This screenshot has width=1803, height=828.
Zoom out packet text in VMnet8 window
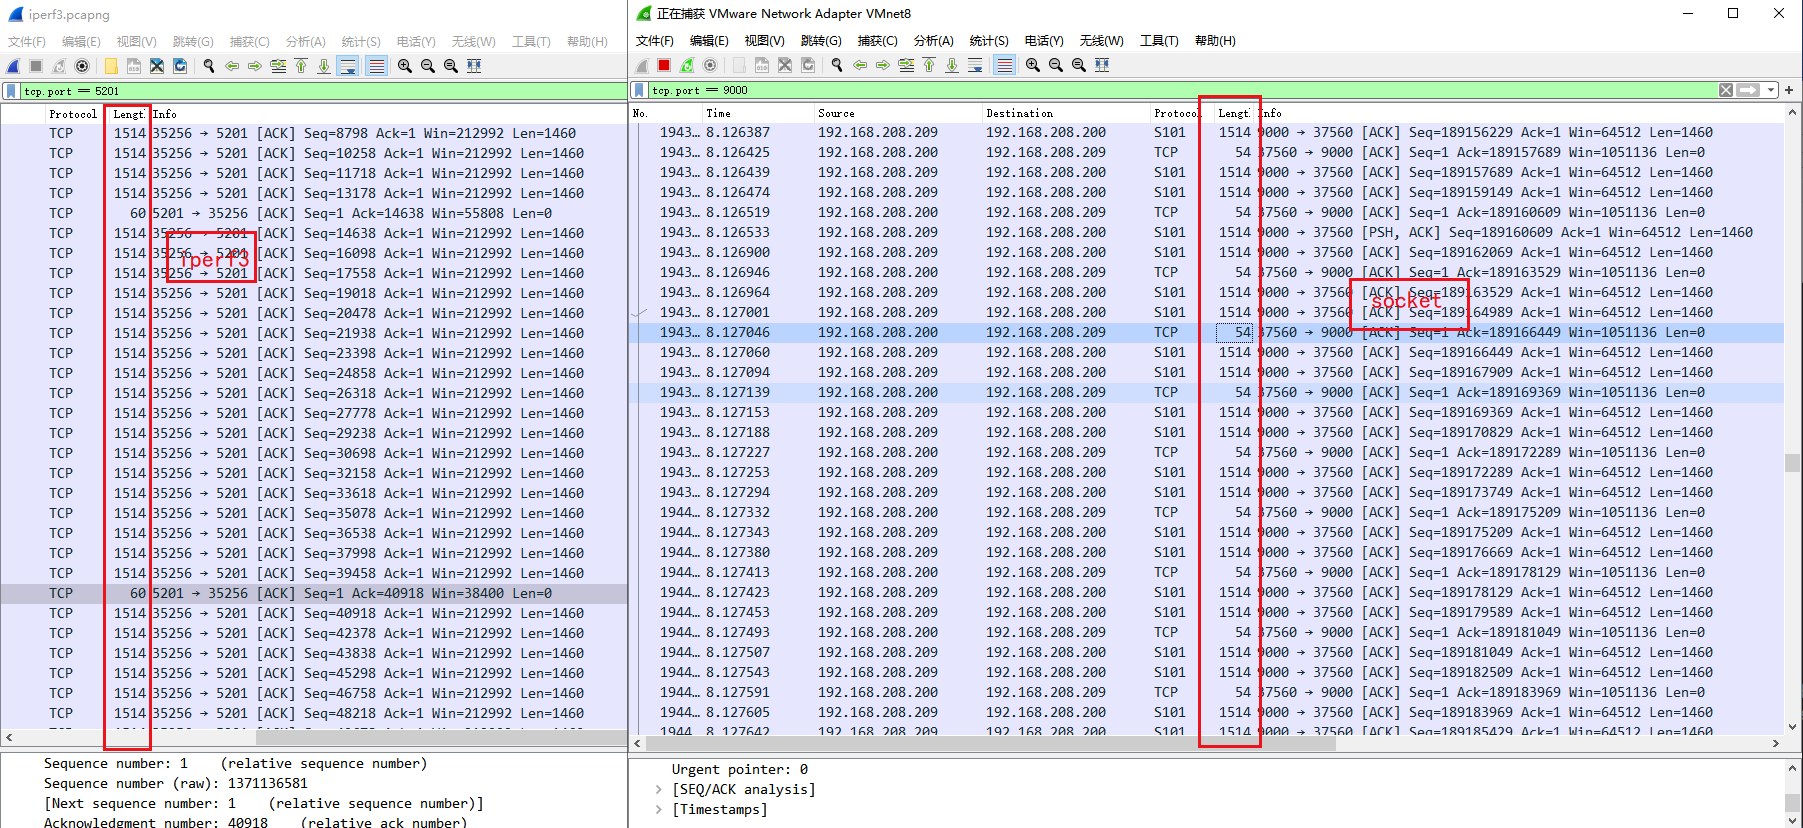(x=1056, y=65)
